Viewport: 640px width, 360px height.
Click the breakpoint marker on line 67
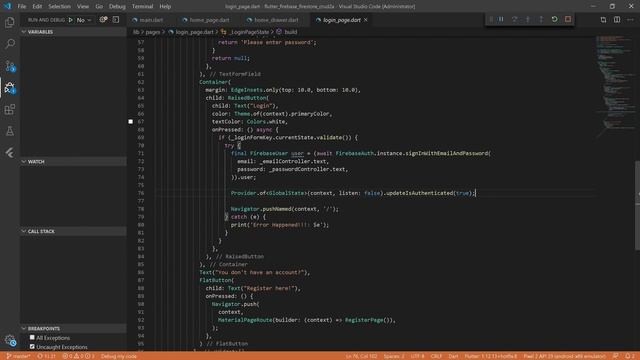coord(131,121)
